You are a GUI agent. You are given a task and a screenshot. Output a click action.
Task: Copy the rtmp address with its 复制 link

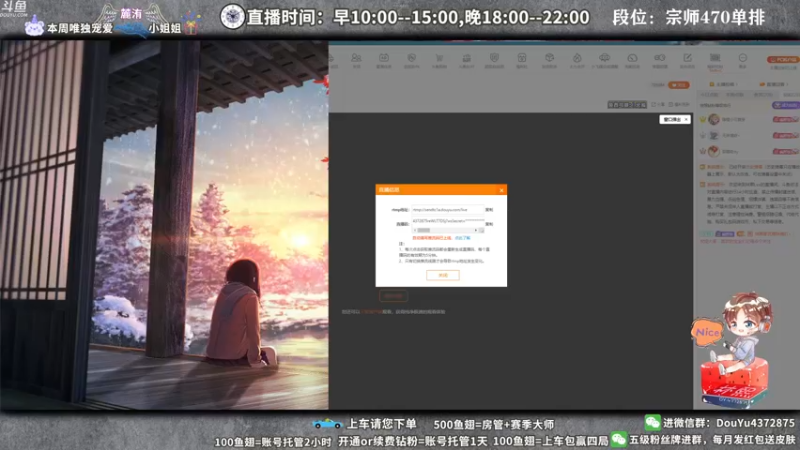[x=489, y=210]
